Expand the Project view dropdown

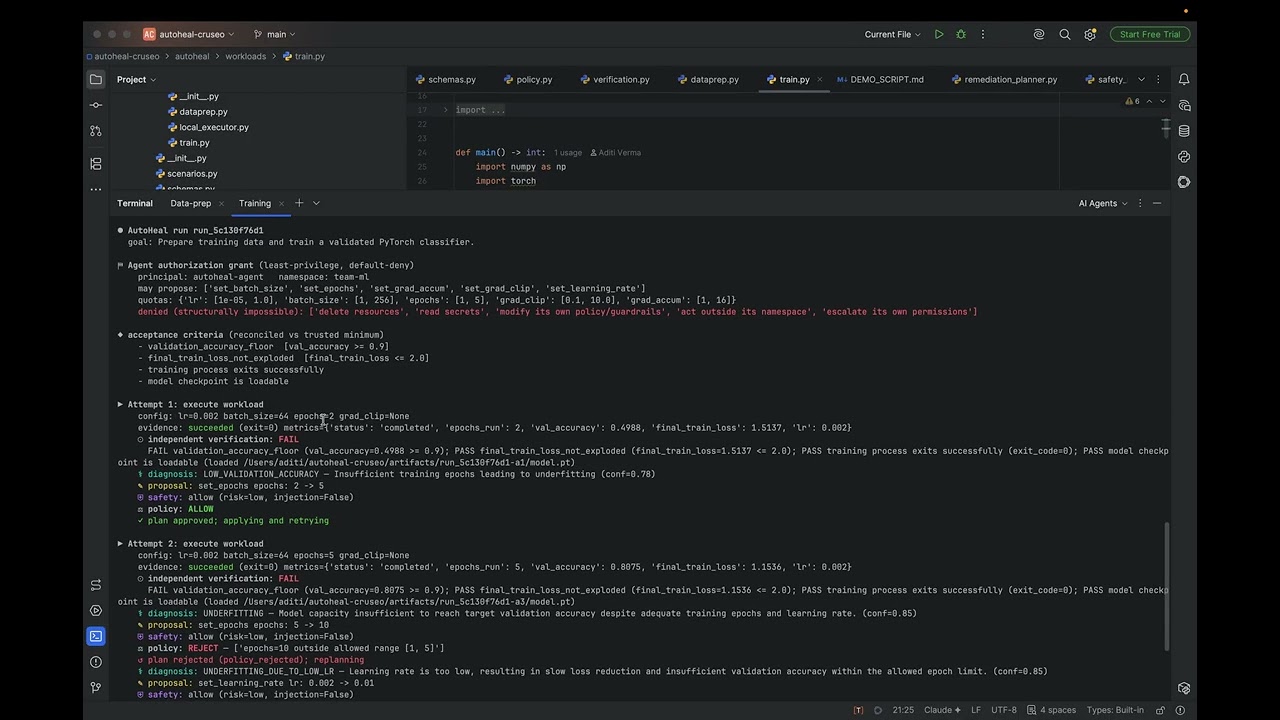136,79
